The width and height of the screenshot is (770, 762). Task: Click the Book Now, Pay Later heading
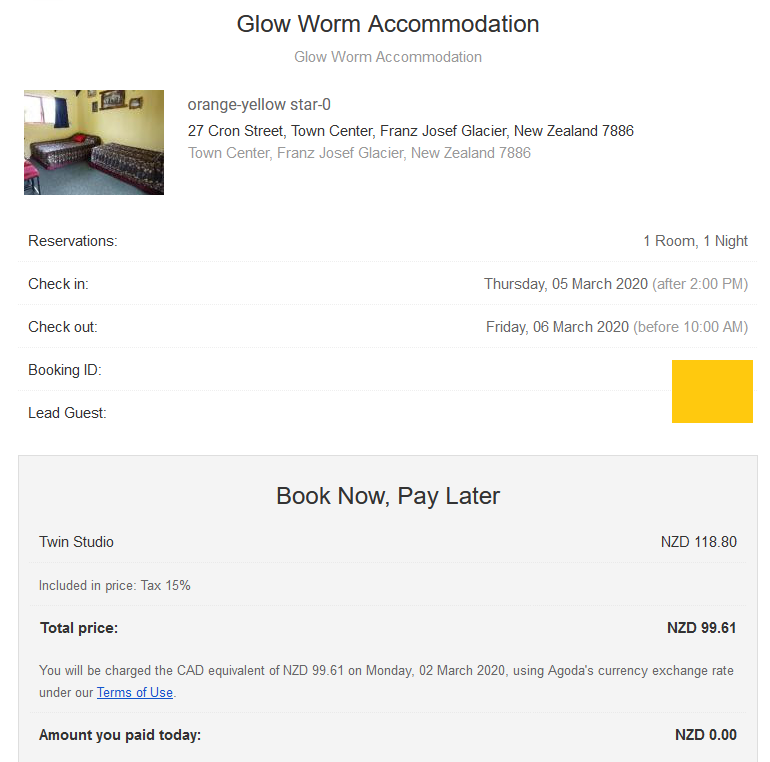pyautogui.click(x=388, y=496)
